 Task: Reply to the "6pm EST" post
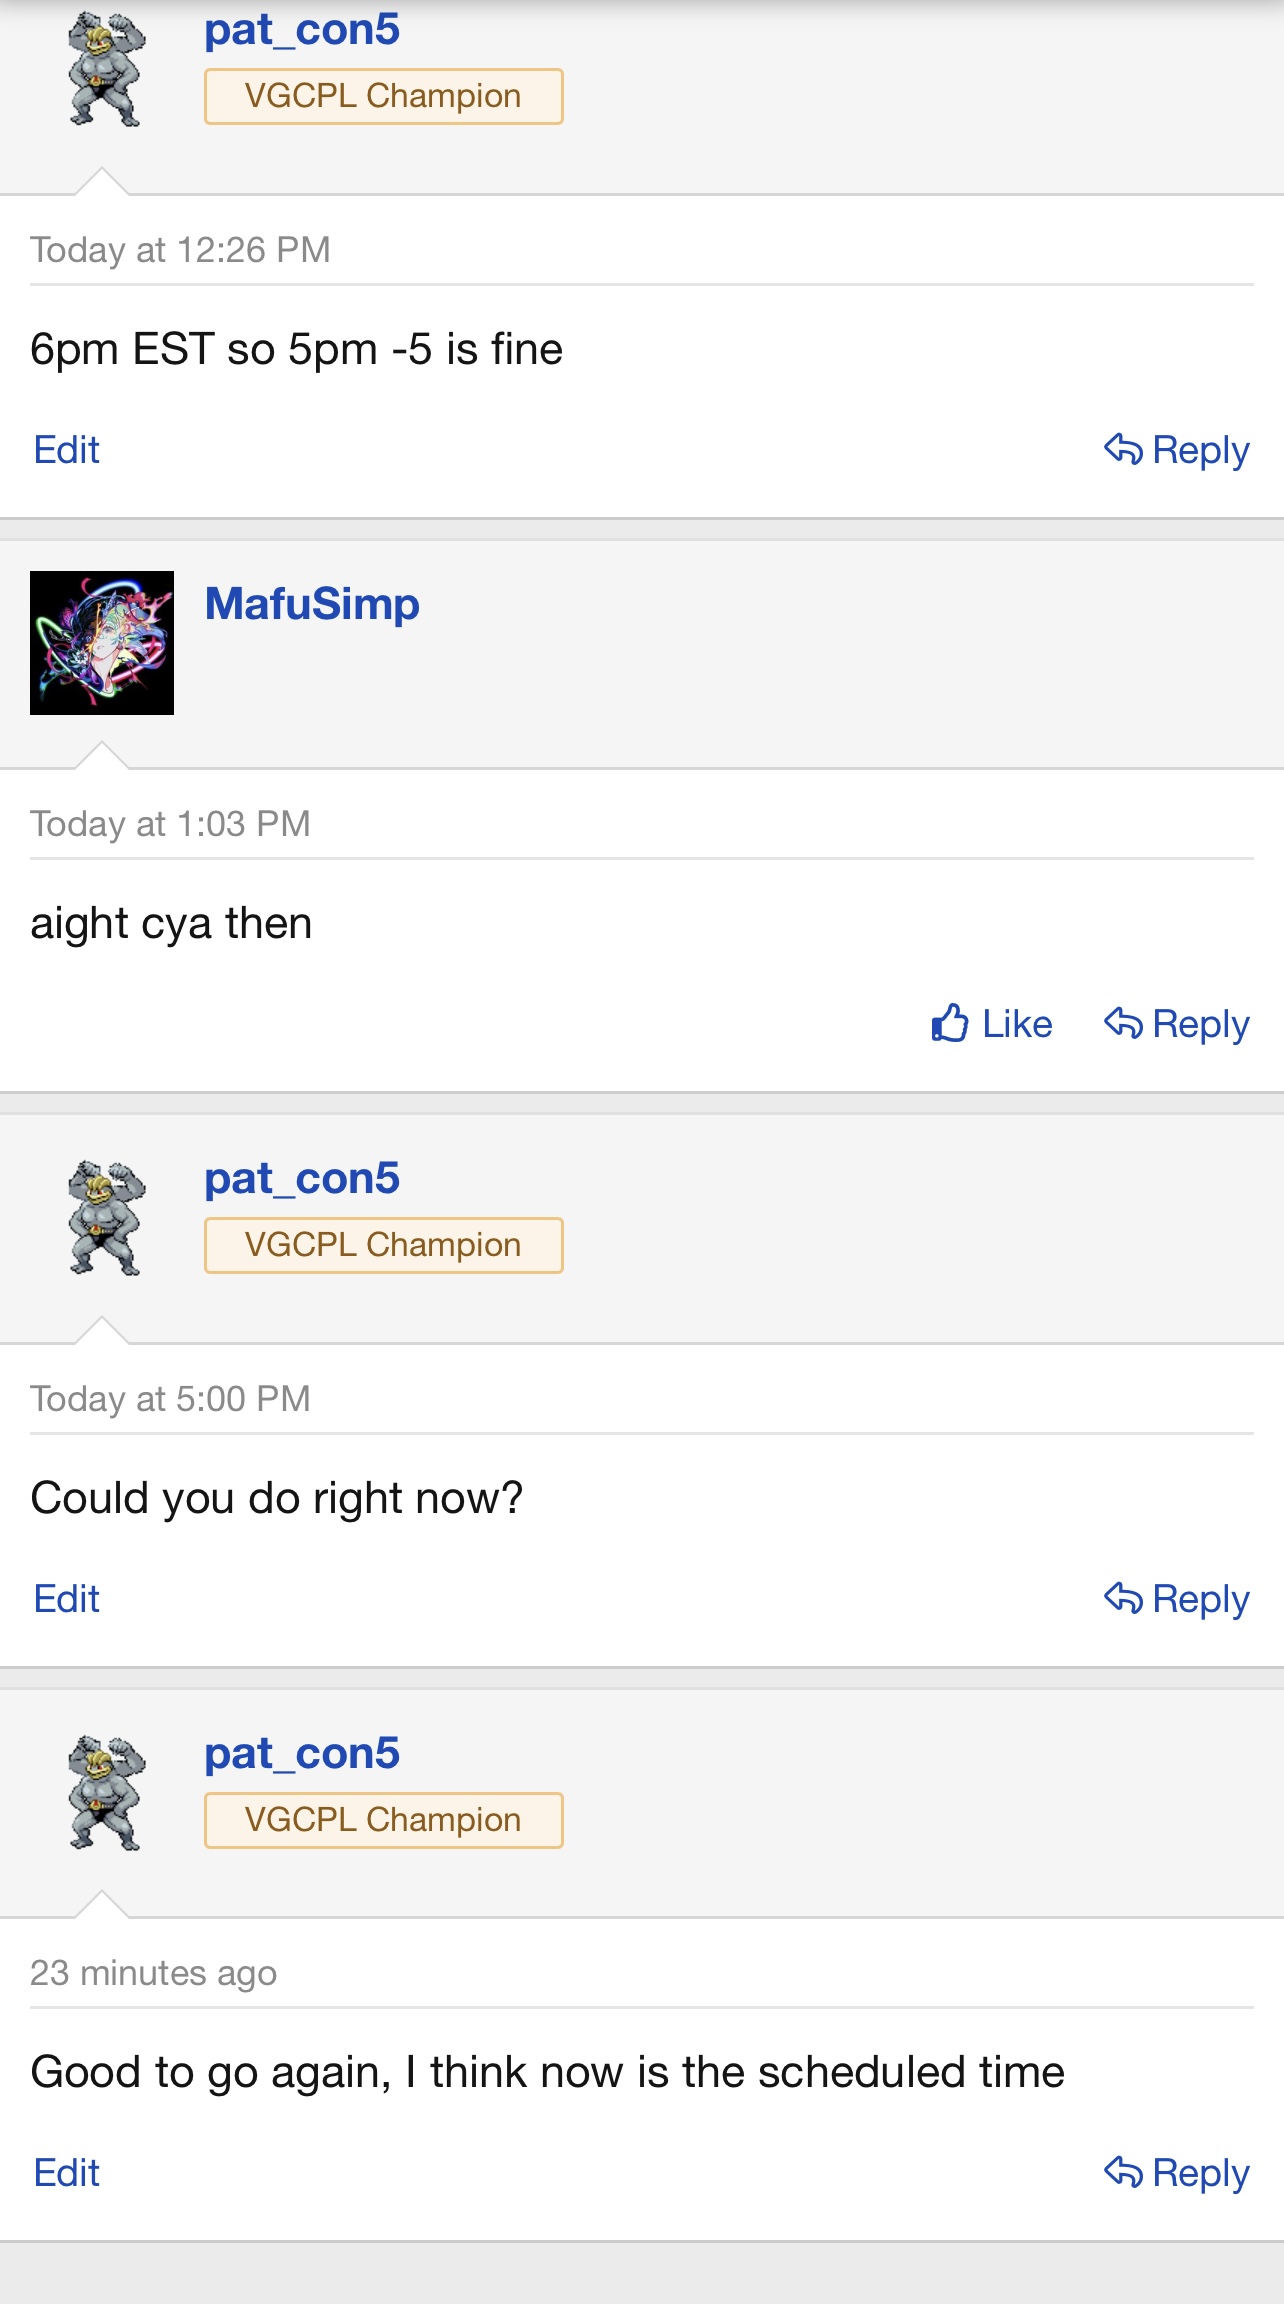click(x=1177, y=450)
